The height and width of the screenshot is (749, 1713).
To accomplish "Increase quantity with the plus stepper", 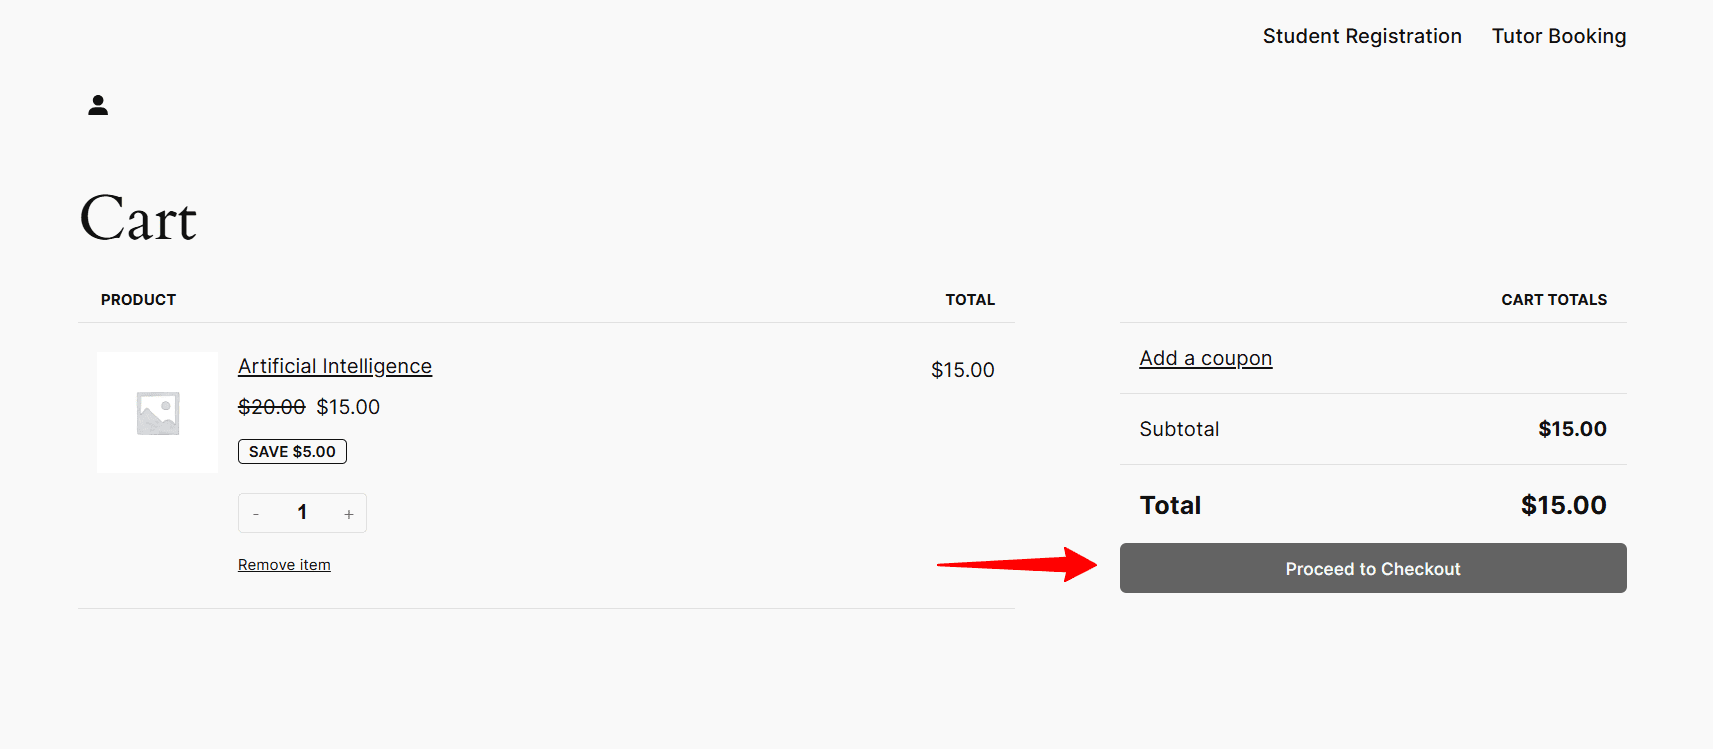I will pos(348,512).
